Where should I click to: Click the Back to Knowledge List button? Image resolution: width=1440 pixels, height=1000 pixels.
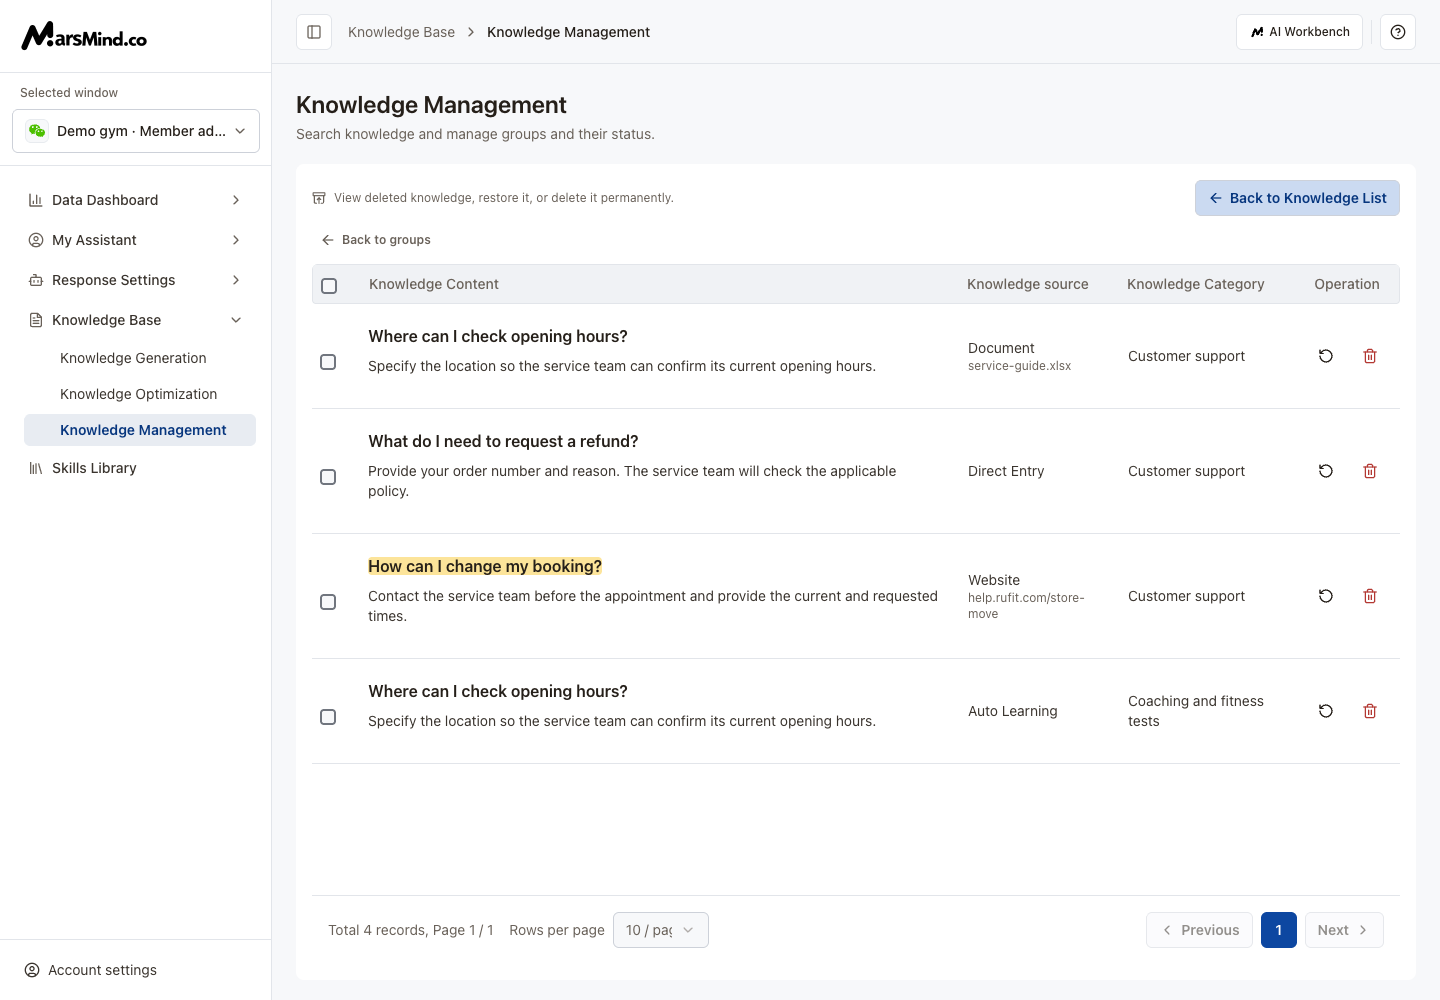(1297, 198)
